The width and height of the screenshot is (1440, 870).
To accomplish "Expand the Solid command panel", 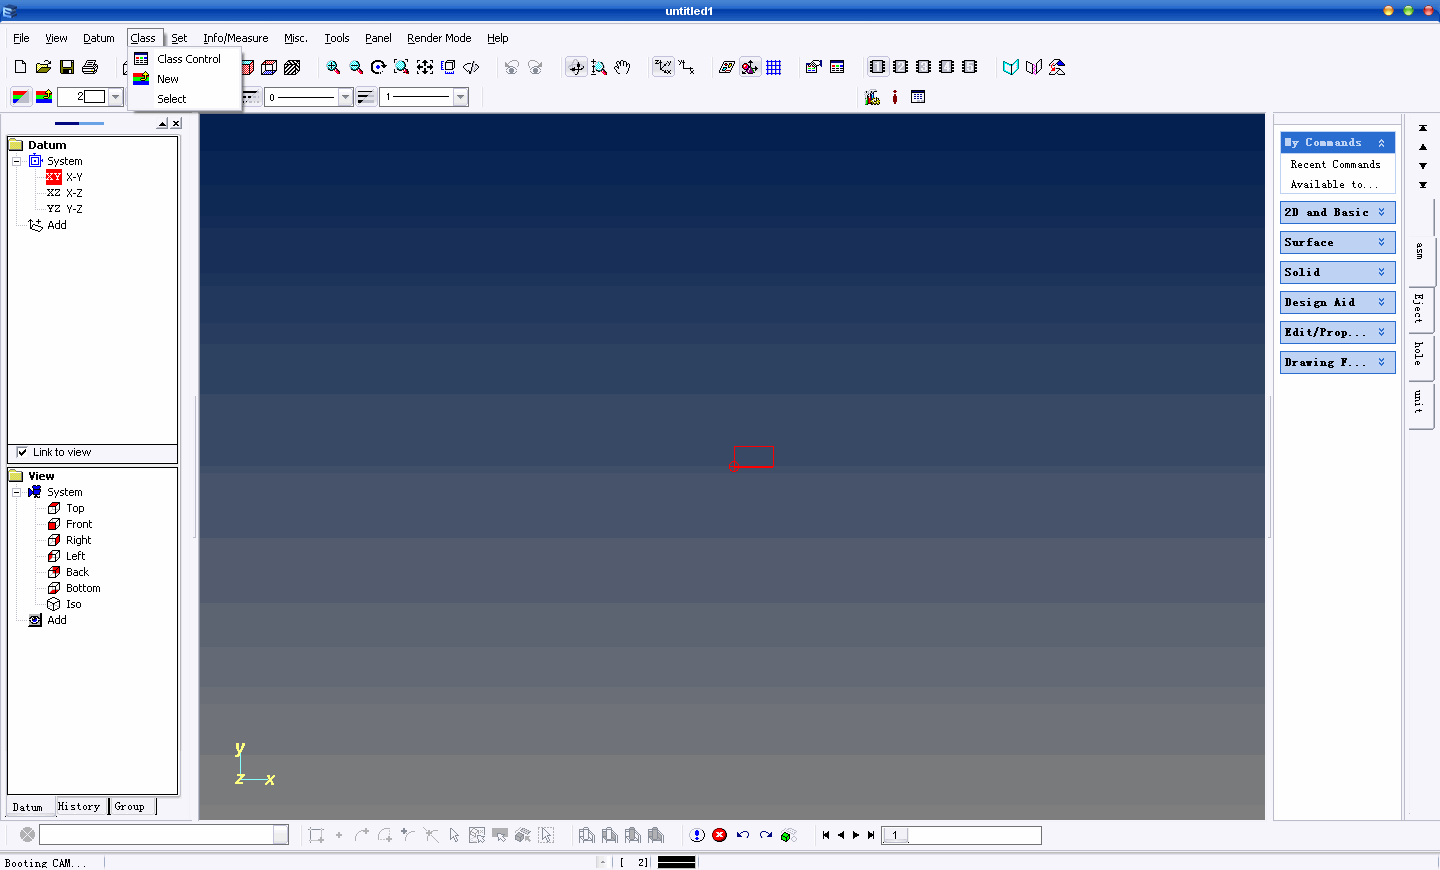I will 1338,272.
